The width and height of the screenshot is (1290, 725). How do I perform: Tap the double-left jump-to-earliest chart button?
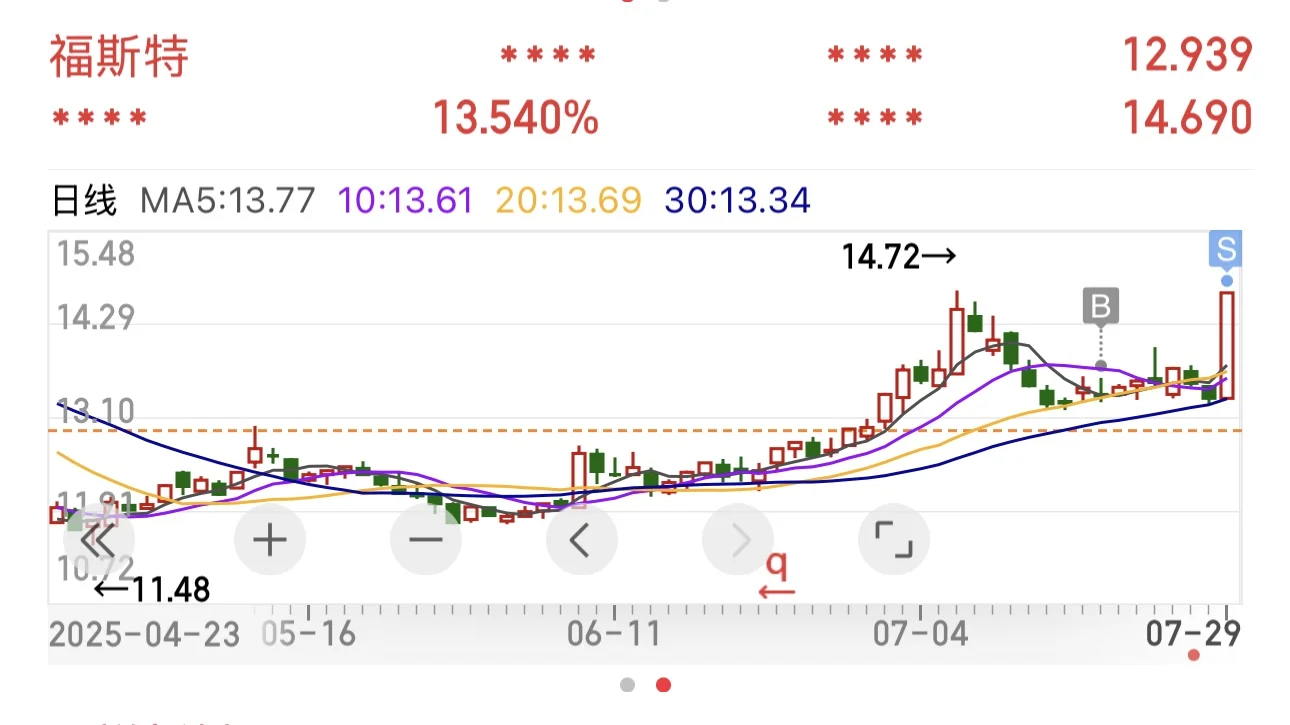pos(98,542)
